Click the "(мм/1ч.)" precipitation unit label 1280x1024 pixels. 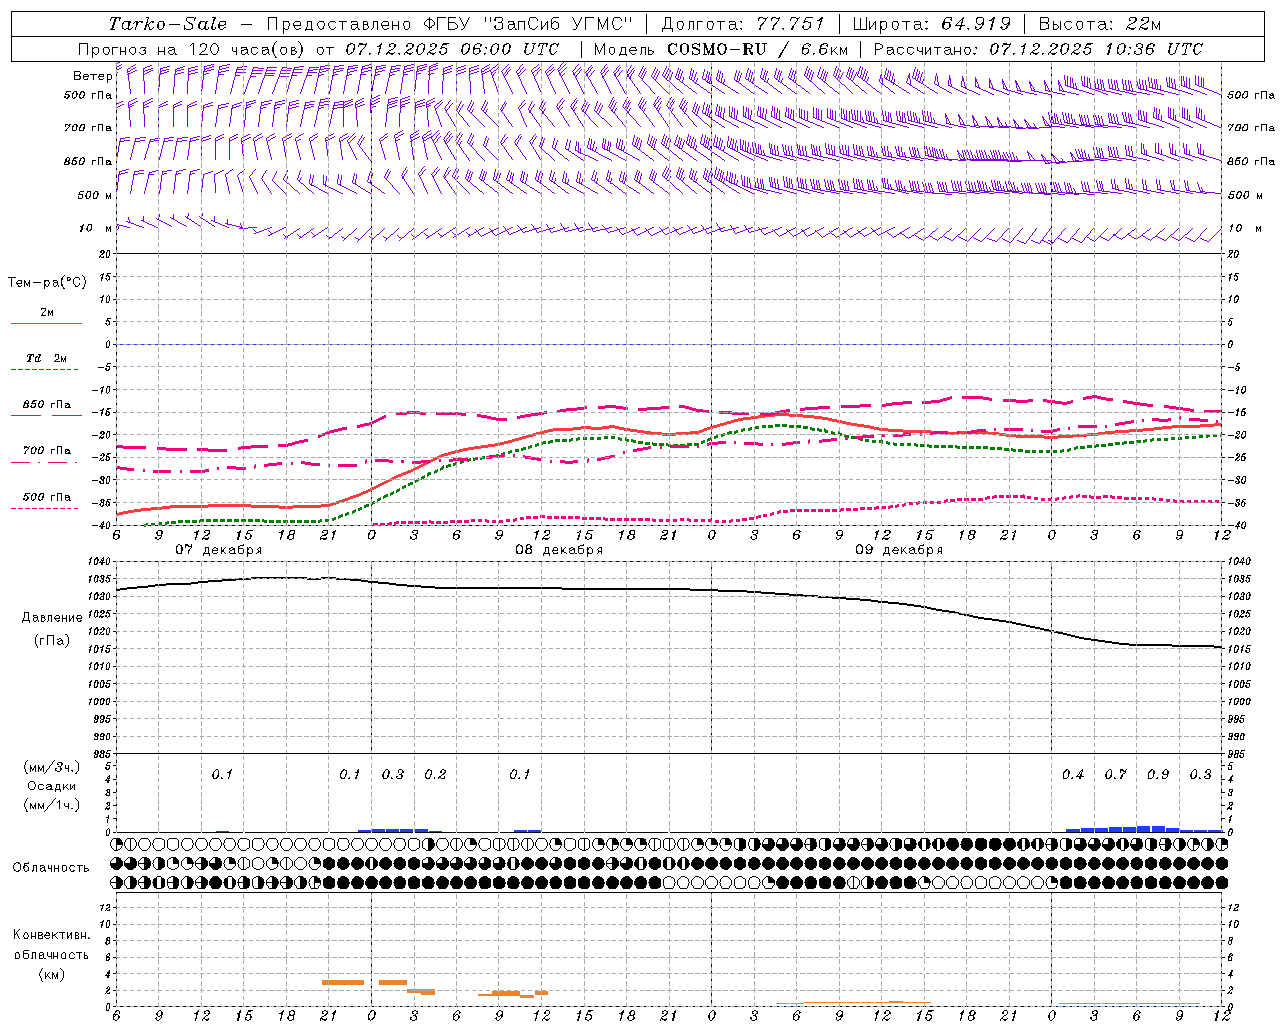pos(52,805)
